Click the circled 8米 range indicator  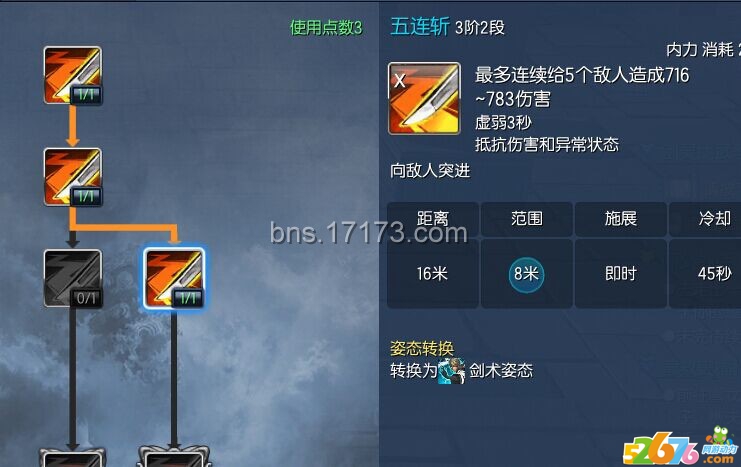click(x=526, y=274)
